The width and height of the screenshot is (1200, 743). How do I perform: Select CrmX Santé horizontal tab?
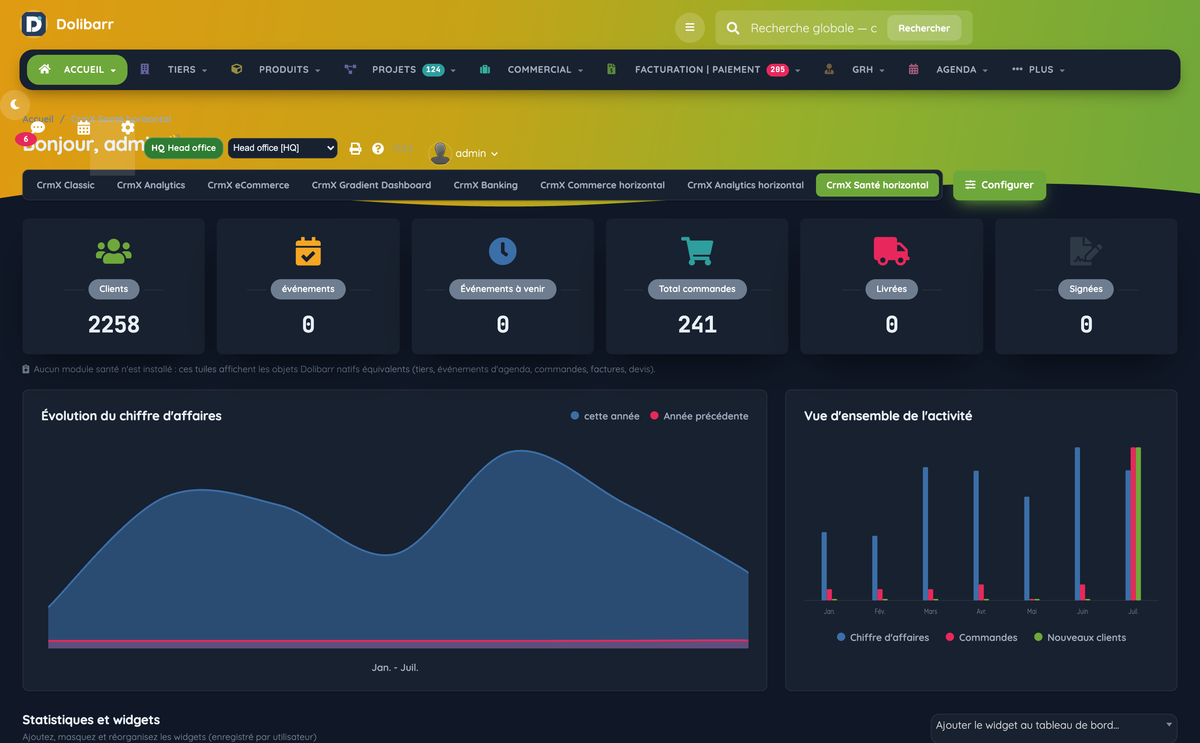(877, 185)
